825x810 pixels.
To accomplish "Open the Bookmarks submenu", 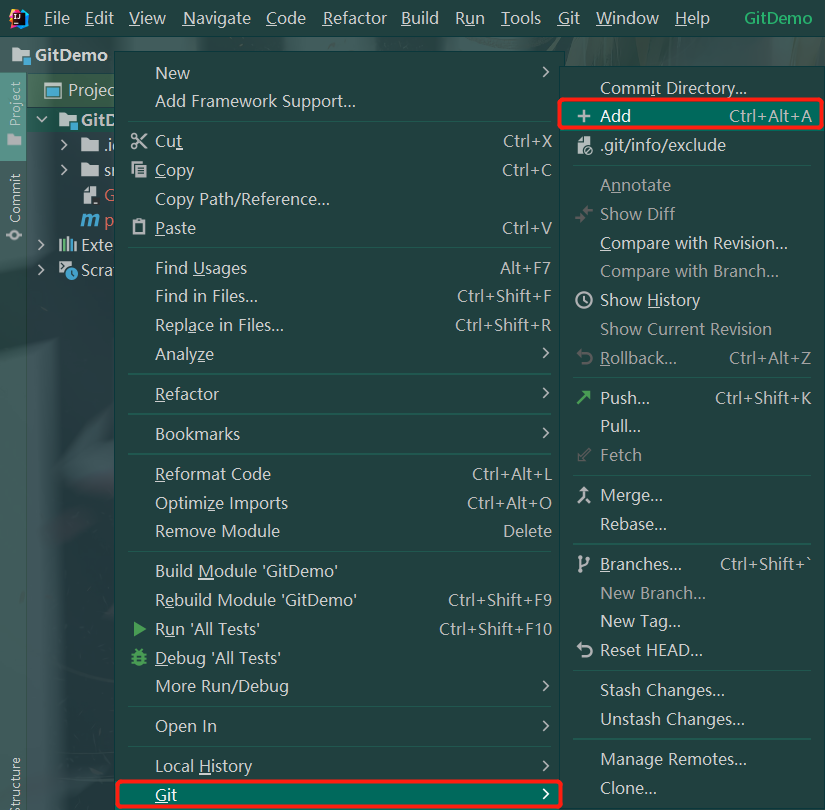I will [339, 434].
